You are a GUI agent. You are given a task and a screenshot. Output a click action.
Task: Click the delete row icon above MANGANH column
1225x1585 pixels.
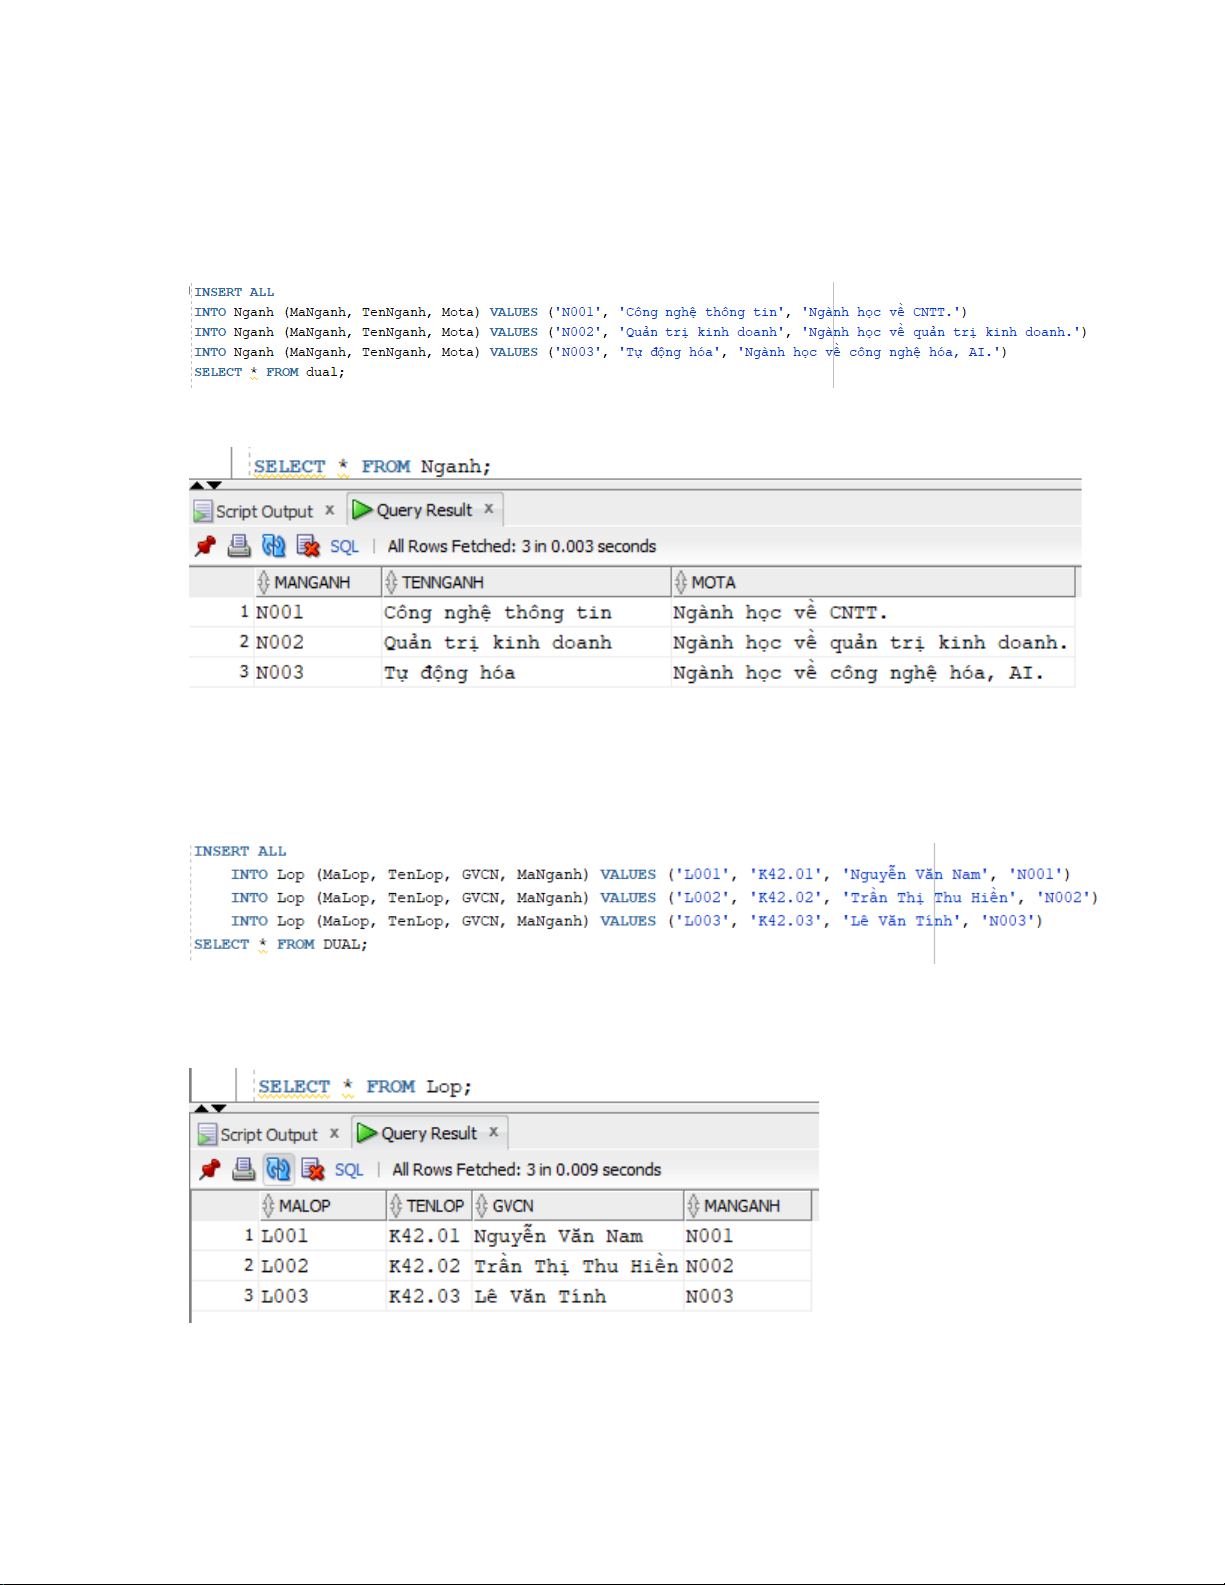(308, 546)
